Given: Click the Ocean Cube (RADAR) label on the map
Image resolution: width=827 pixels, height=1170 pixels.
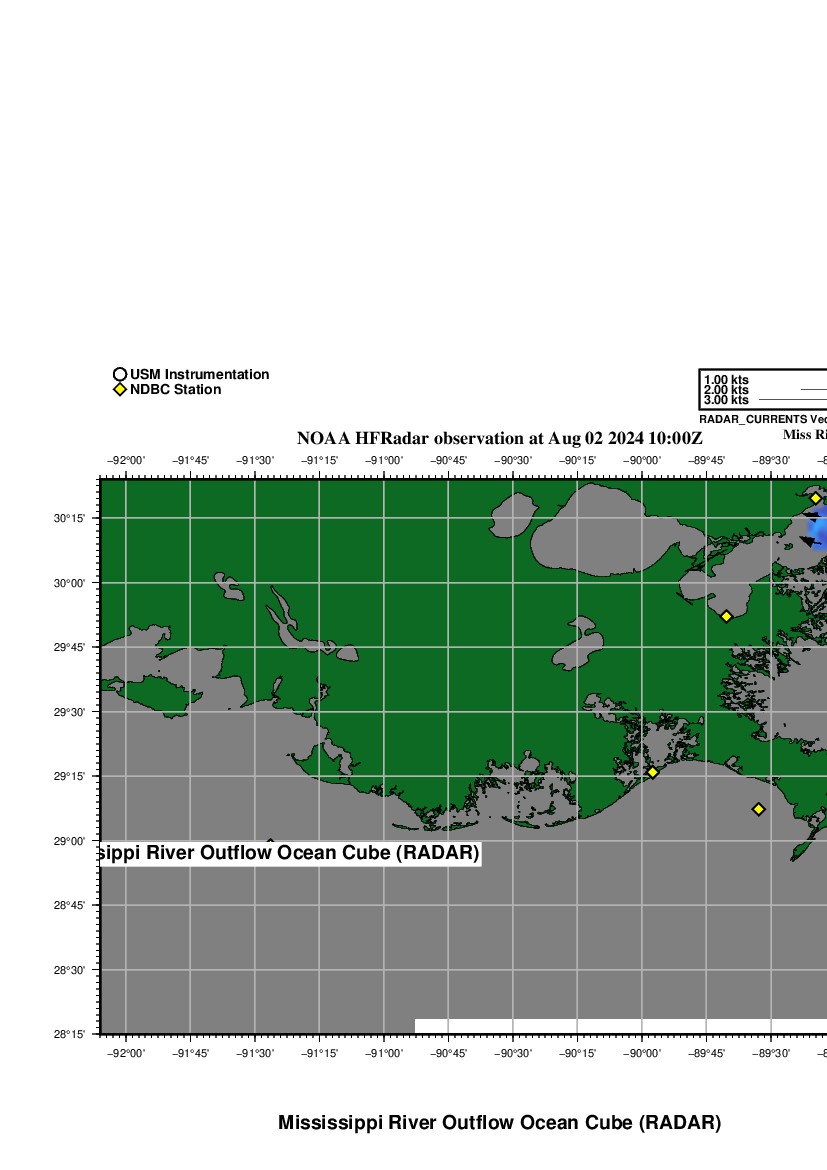Looking at the screenshot, I should point(290,854).
